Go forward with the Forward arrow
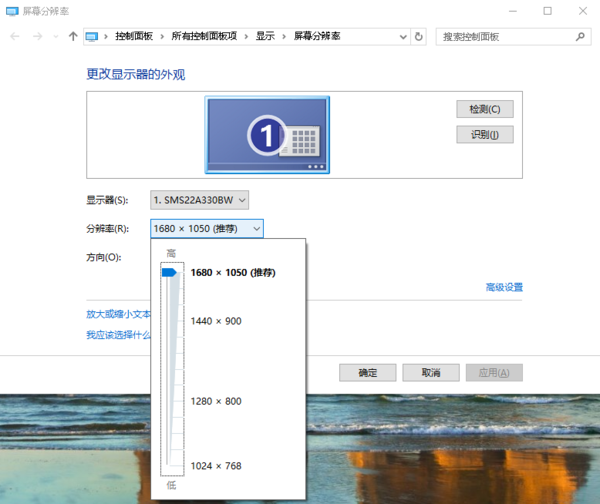 click(x=38, y=36)
